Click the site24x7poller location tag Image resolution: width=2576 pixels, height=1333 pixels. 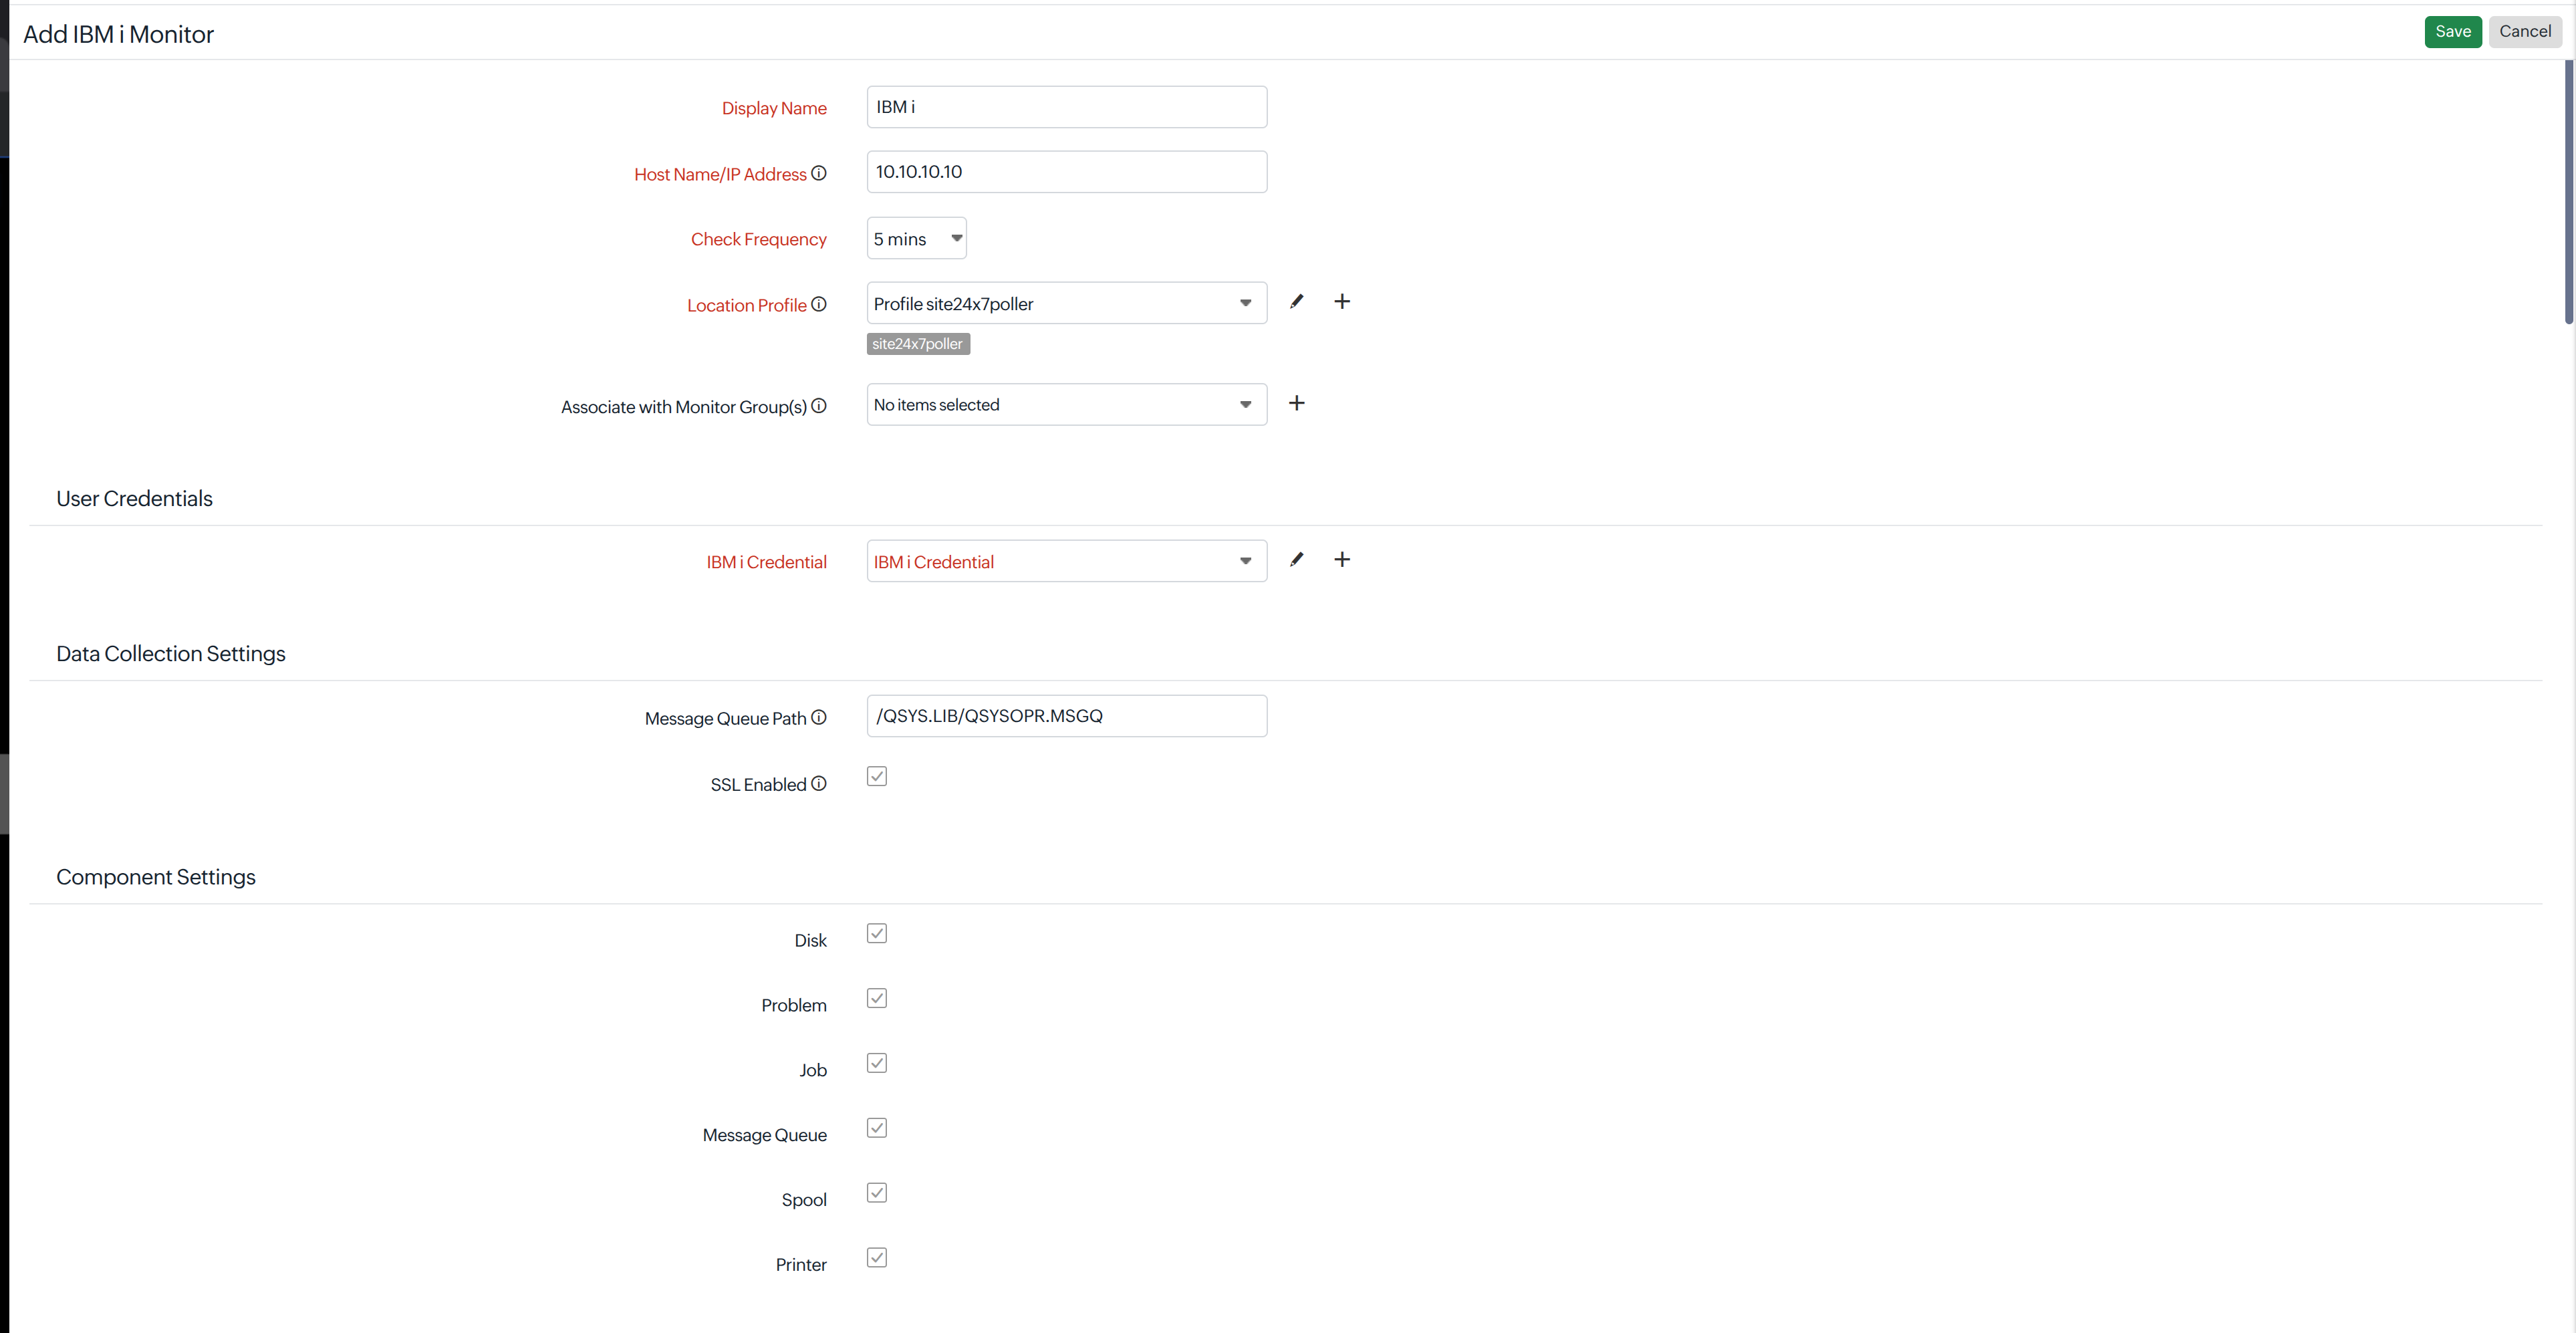point(918,344)
